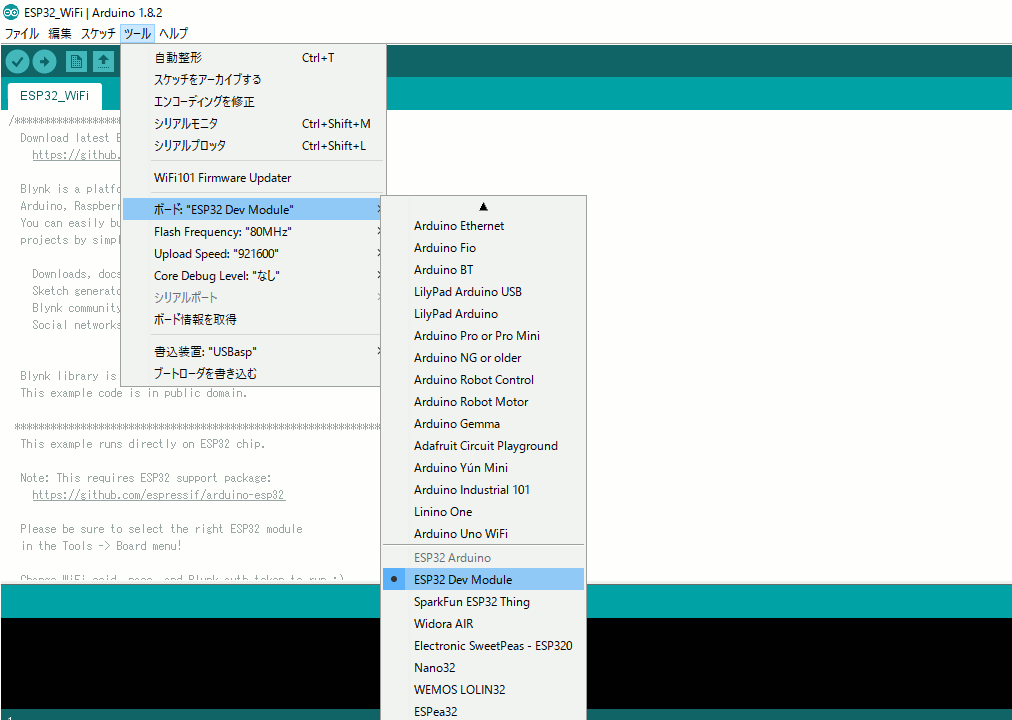Select Arduino BT board
The width and height of the screenshot is (1012, 720).
click(x=483, y=270)
